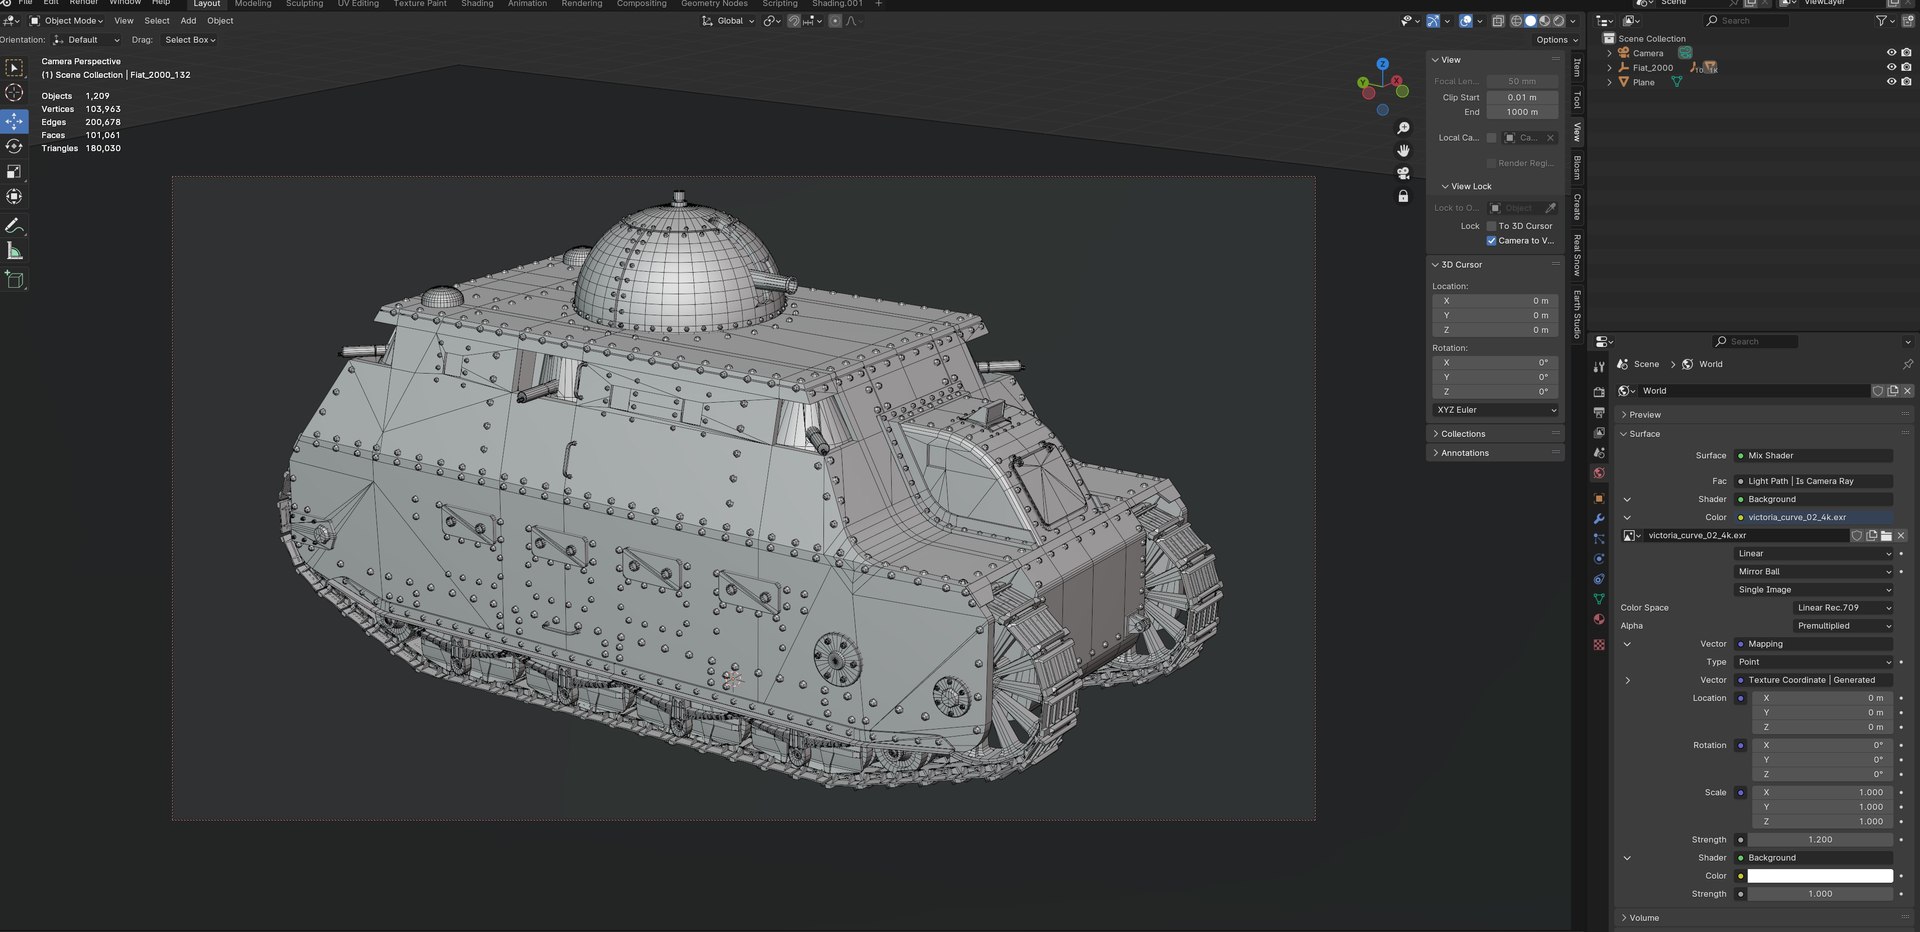Activate the Transform tool
The image size is (1920, 932).
[14, 197]
